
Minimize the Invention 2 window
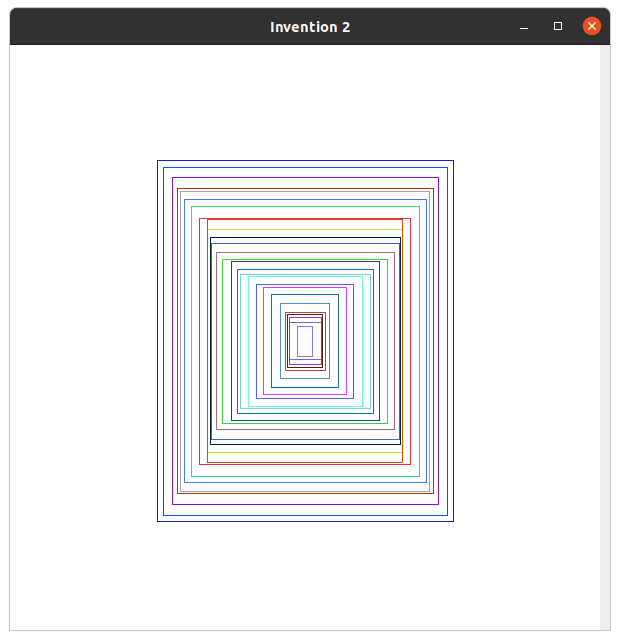click(x=524, y=27)
